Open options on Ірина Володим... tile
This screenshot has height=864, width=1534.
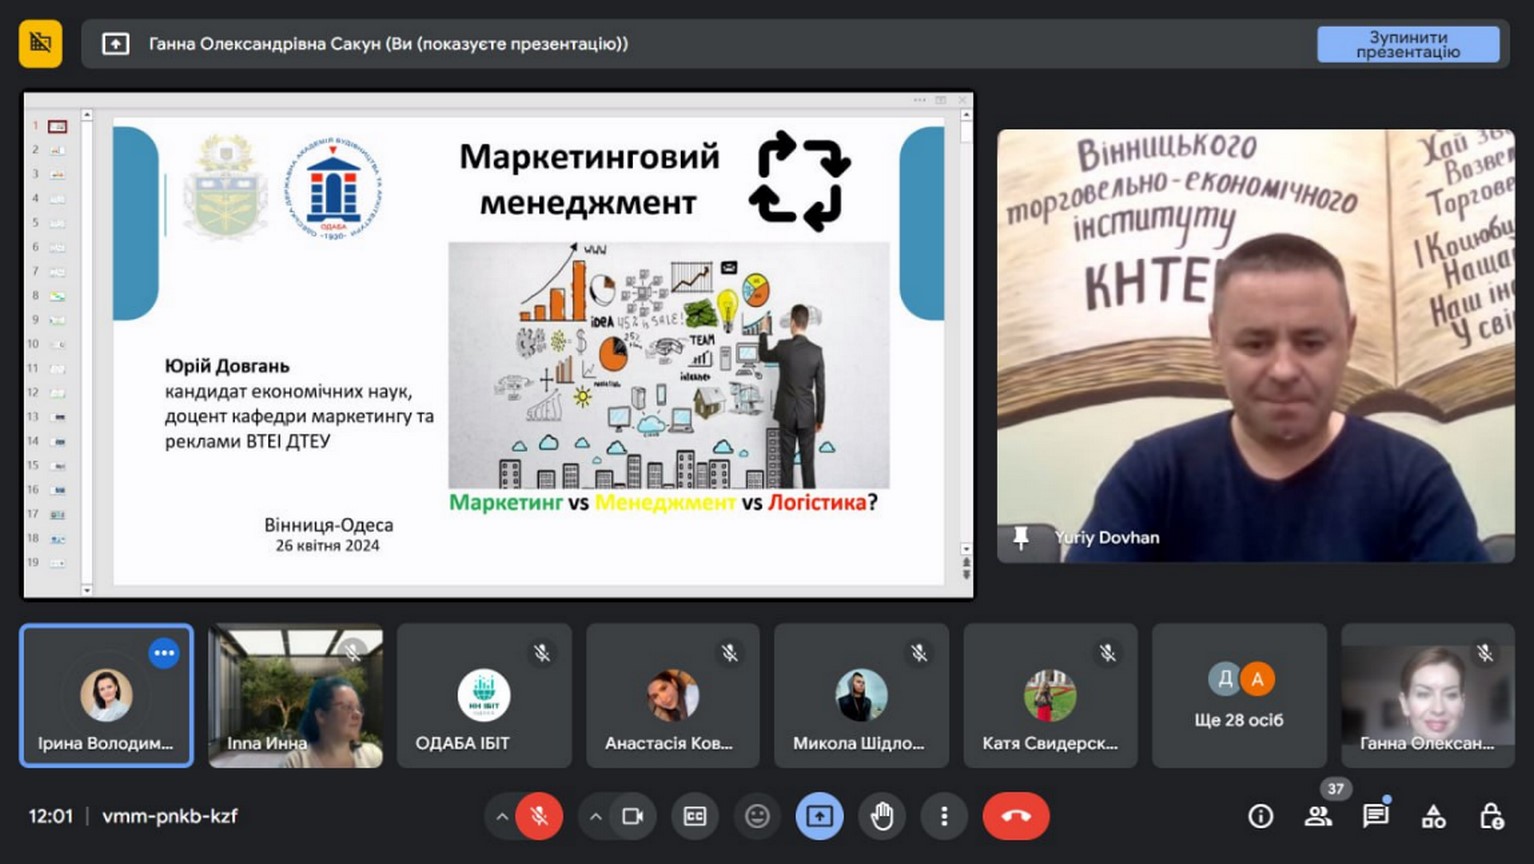tap(164, 653)
